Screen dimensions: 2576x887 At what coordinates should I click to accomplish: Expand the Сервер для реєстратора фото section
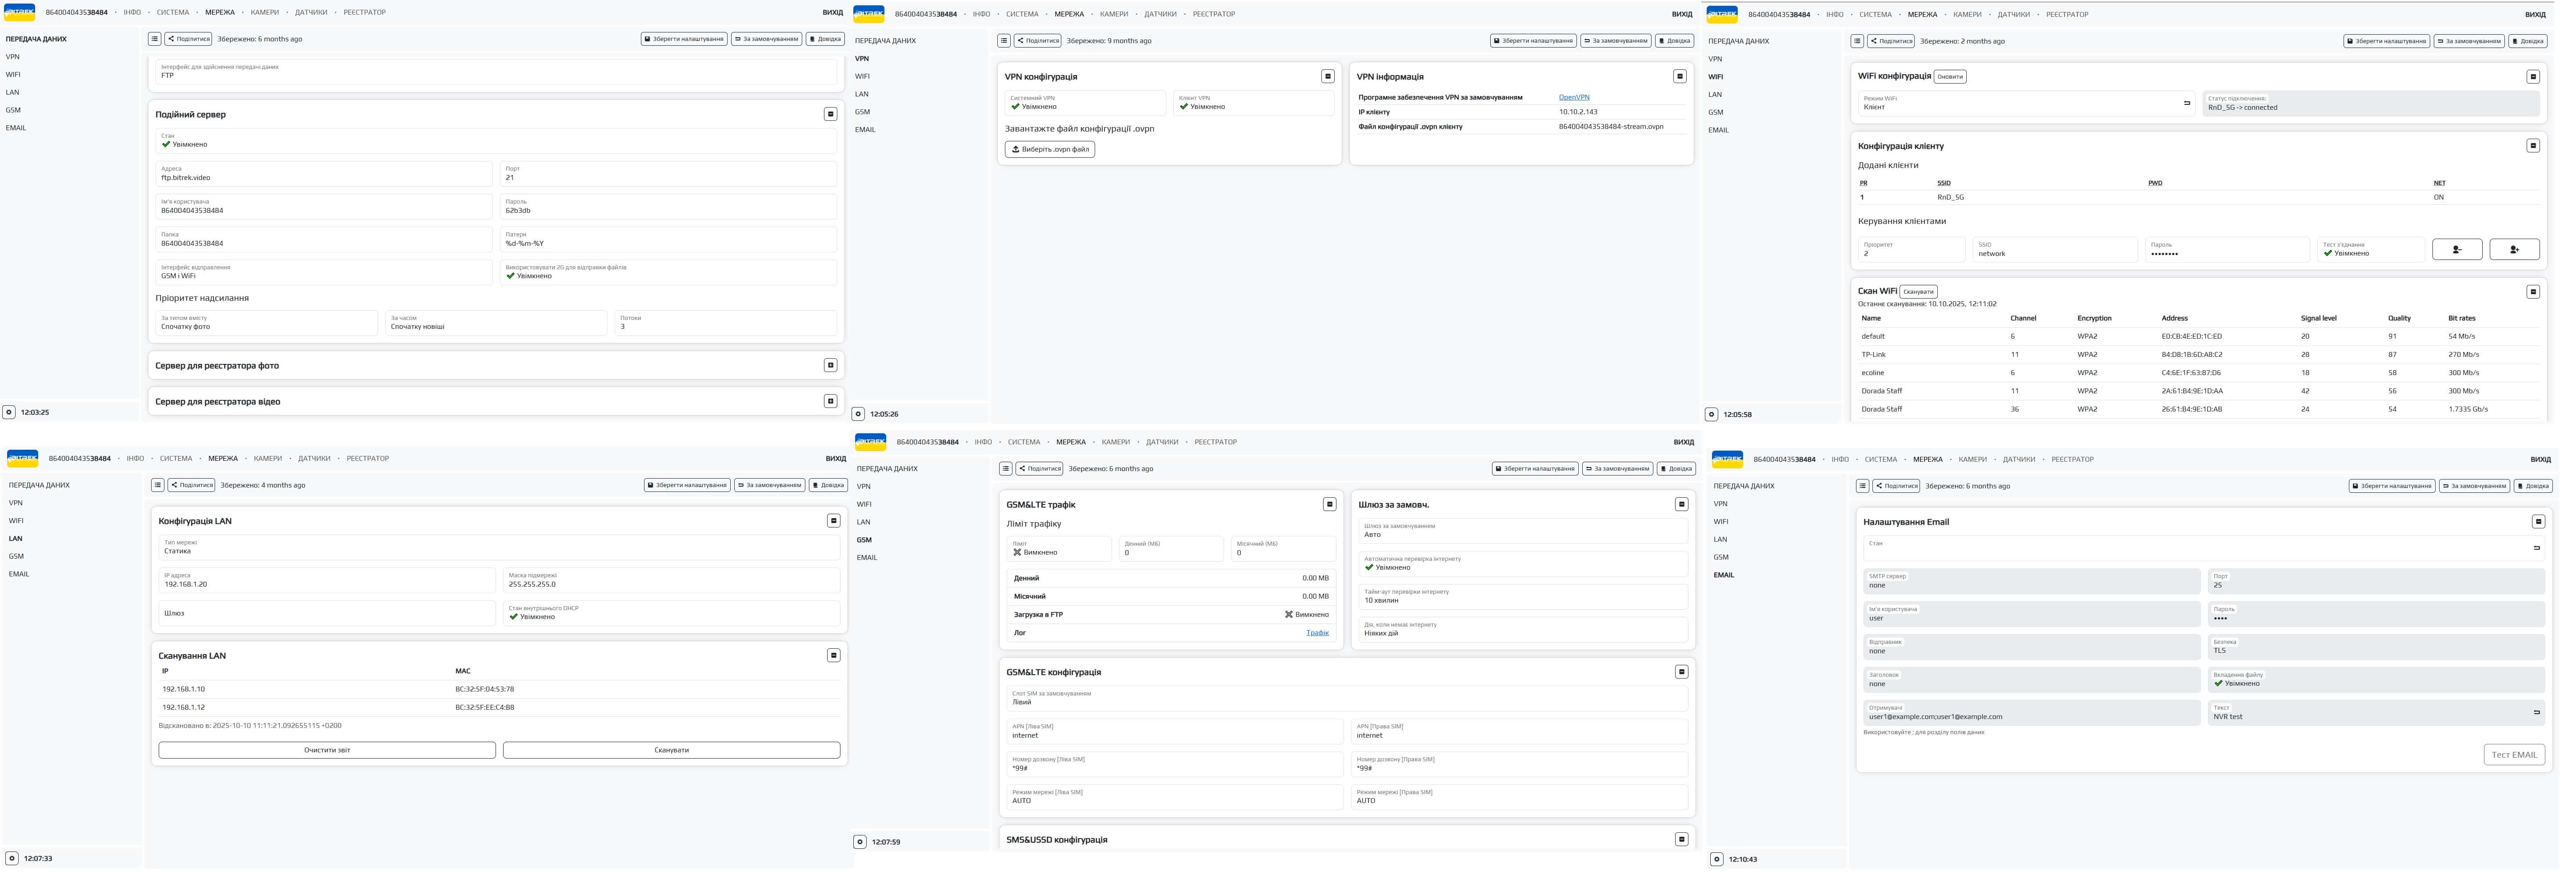pyautogui.click(x=830, y=365)
